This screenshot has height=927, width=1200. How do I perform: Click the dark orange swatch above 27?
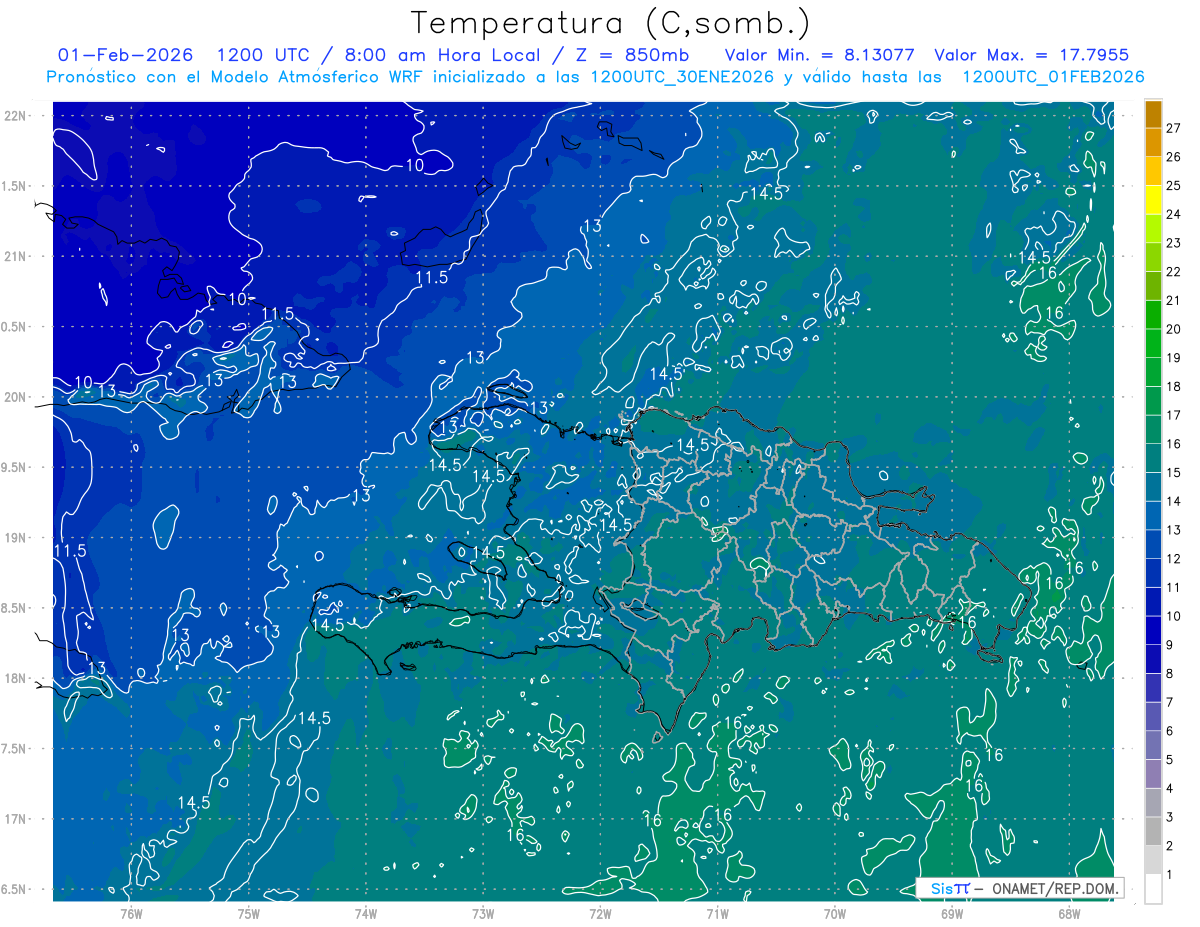[1153, 113]
